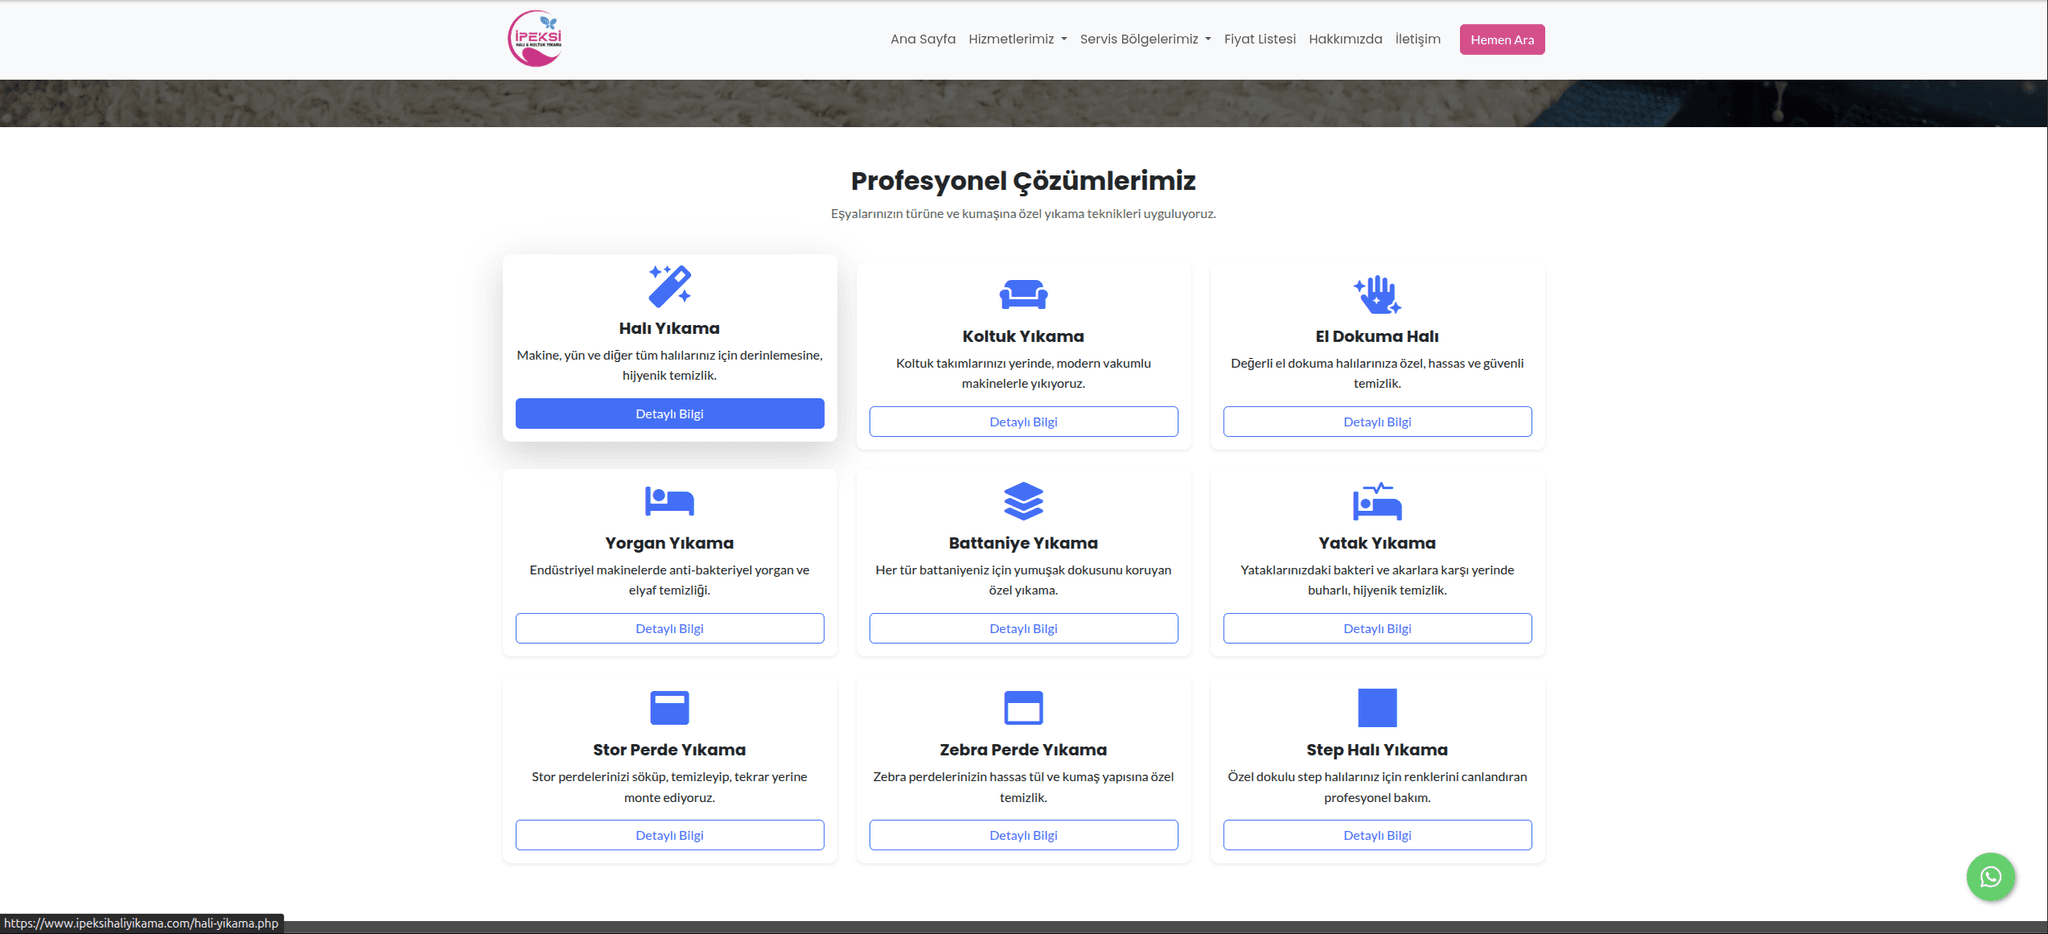The image size is (2048, 934).
Task: Click the Battaniye Yıkama card title
Action: (x=1023, y=543)
